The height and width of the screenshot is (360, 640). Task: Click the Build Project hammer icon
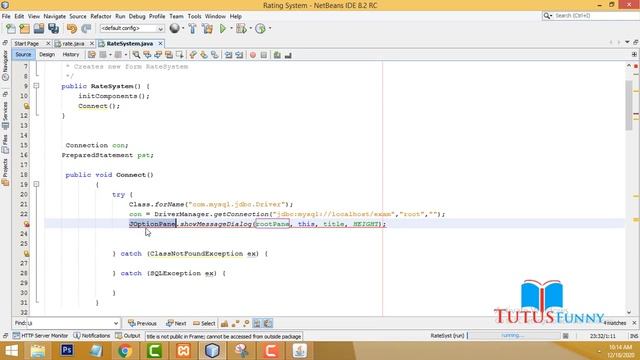193,29
